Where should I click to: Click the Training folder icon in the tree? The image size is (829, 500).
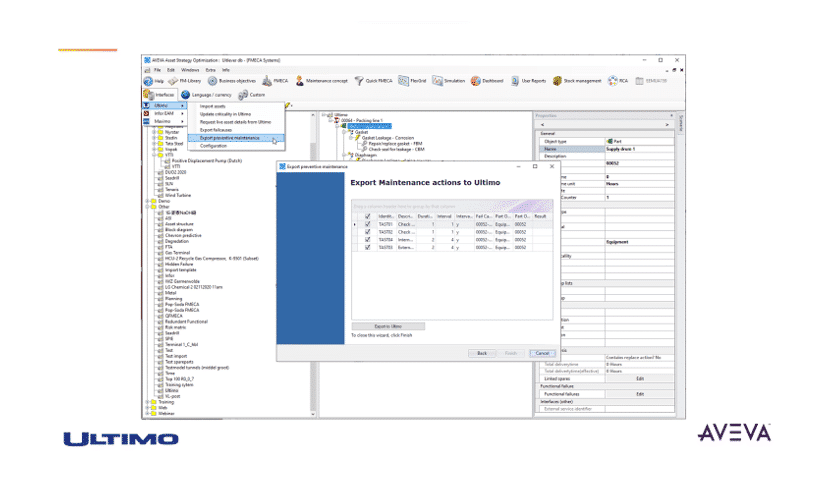pyautogui.click(x=154, y=402)
